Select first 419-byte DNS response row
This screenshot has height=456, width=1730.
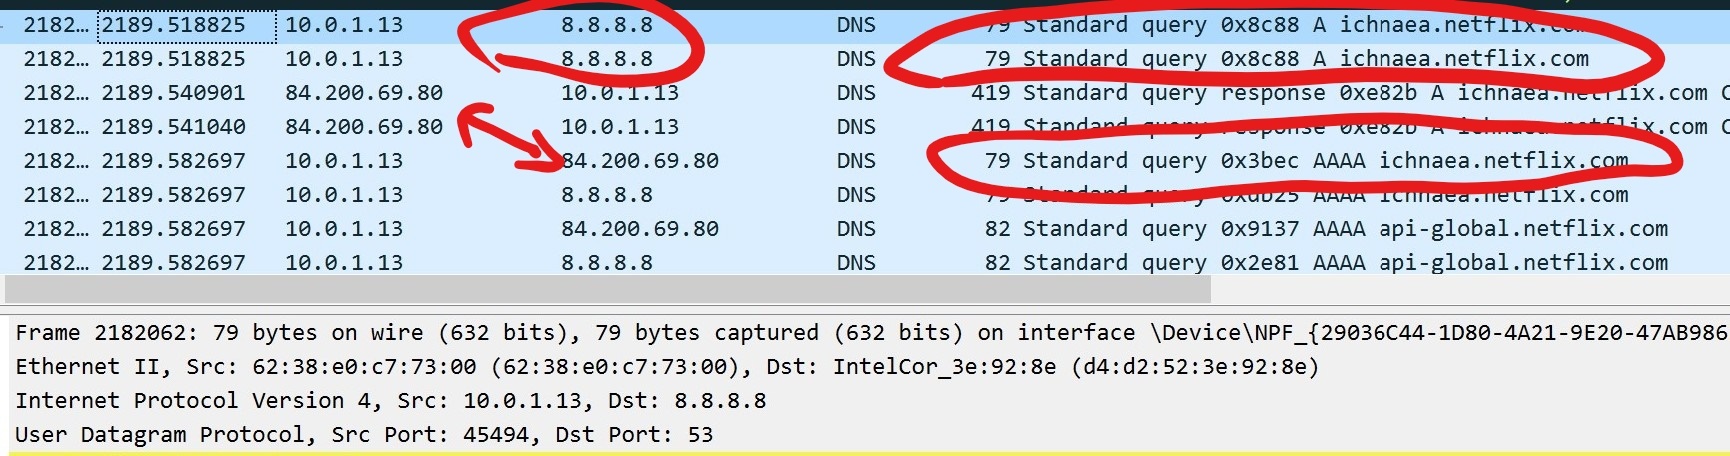(865, 93)
